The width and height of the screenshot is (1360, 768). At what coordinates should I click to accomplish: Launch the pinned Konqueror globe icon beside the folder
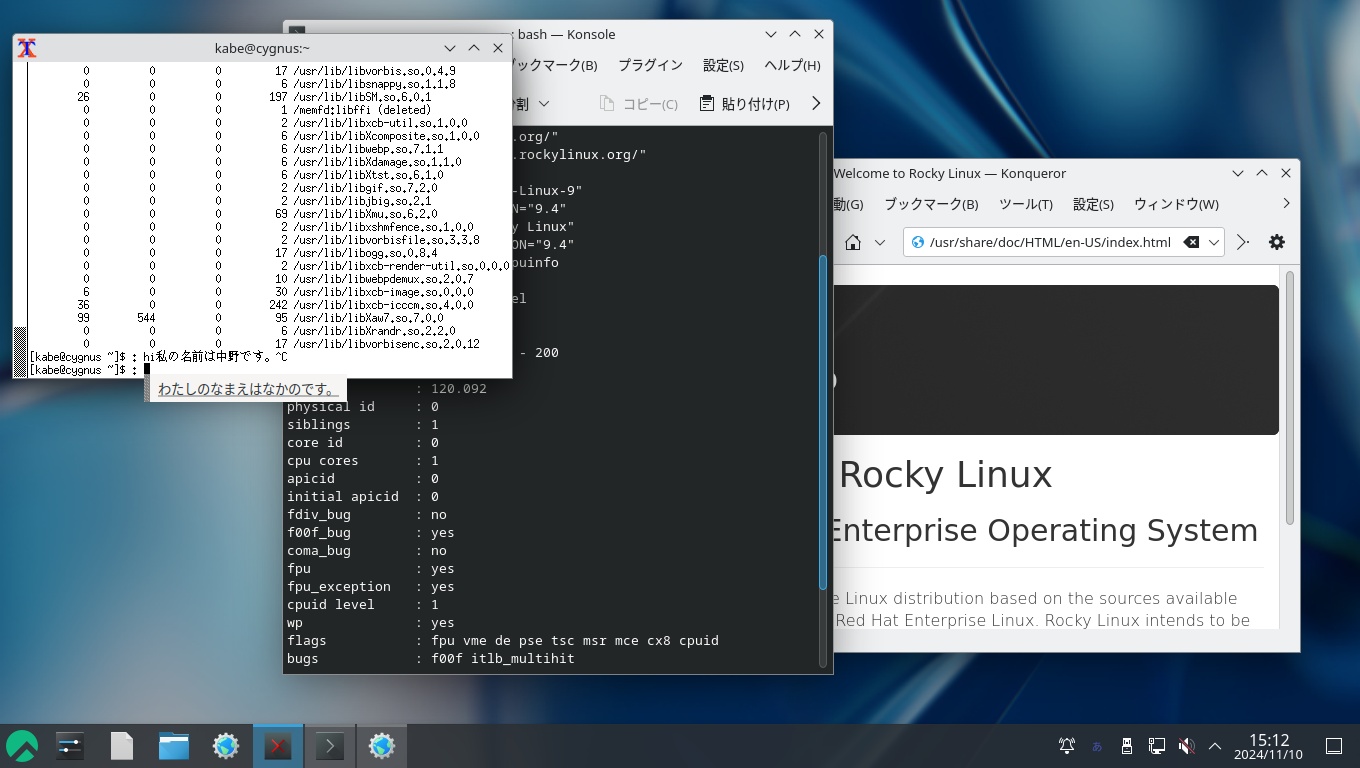click(x=226, y=746)
